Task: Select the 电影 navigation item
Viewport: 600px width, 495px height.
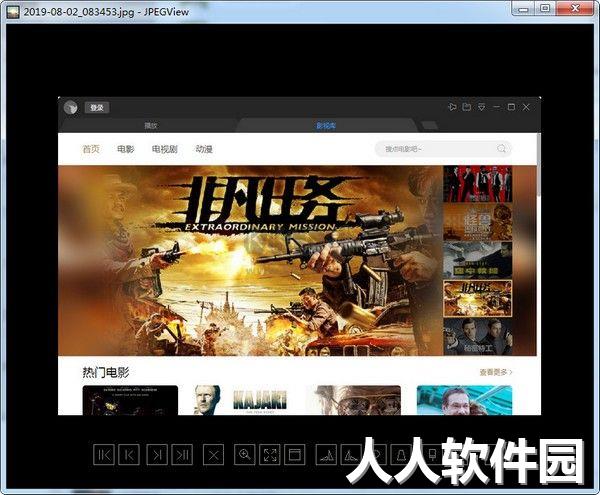Action: click(126, 149)
